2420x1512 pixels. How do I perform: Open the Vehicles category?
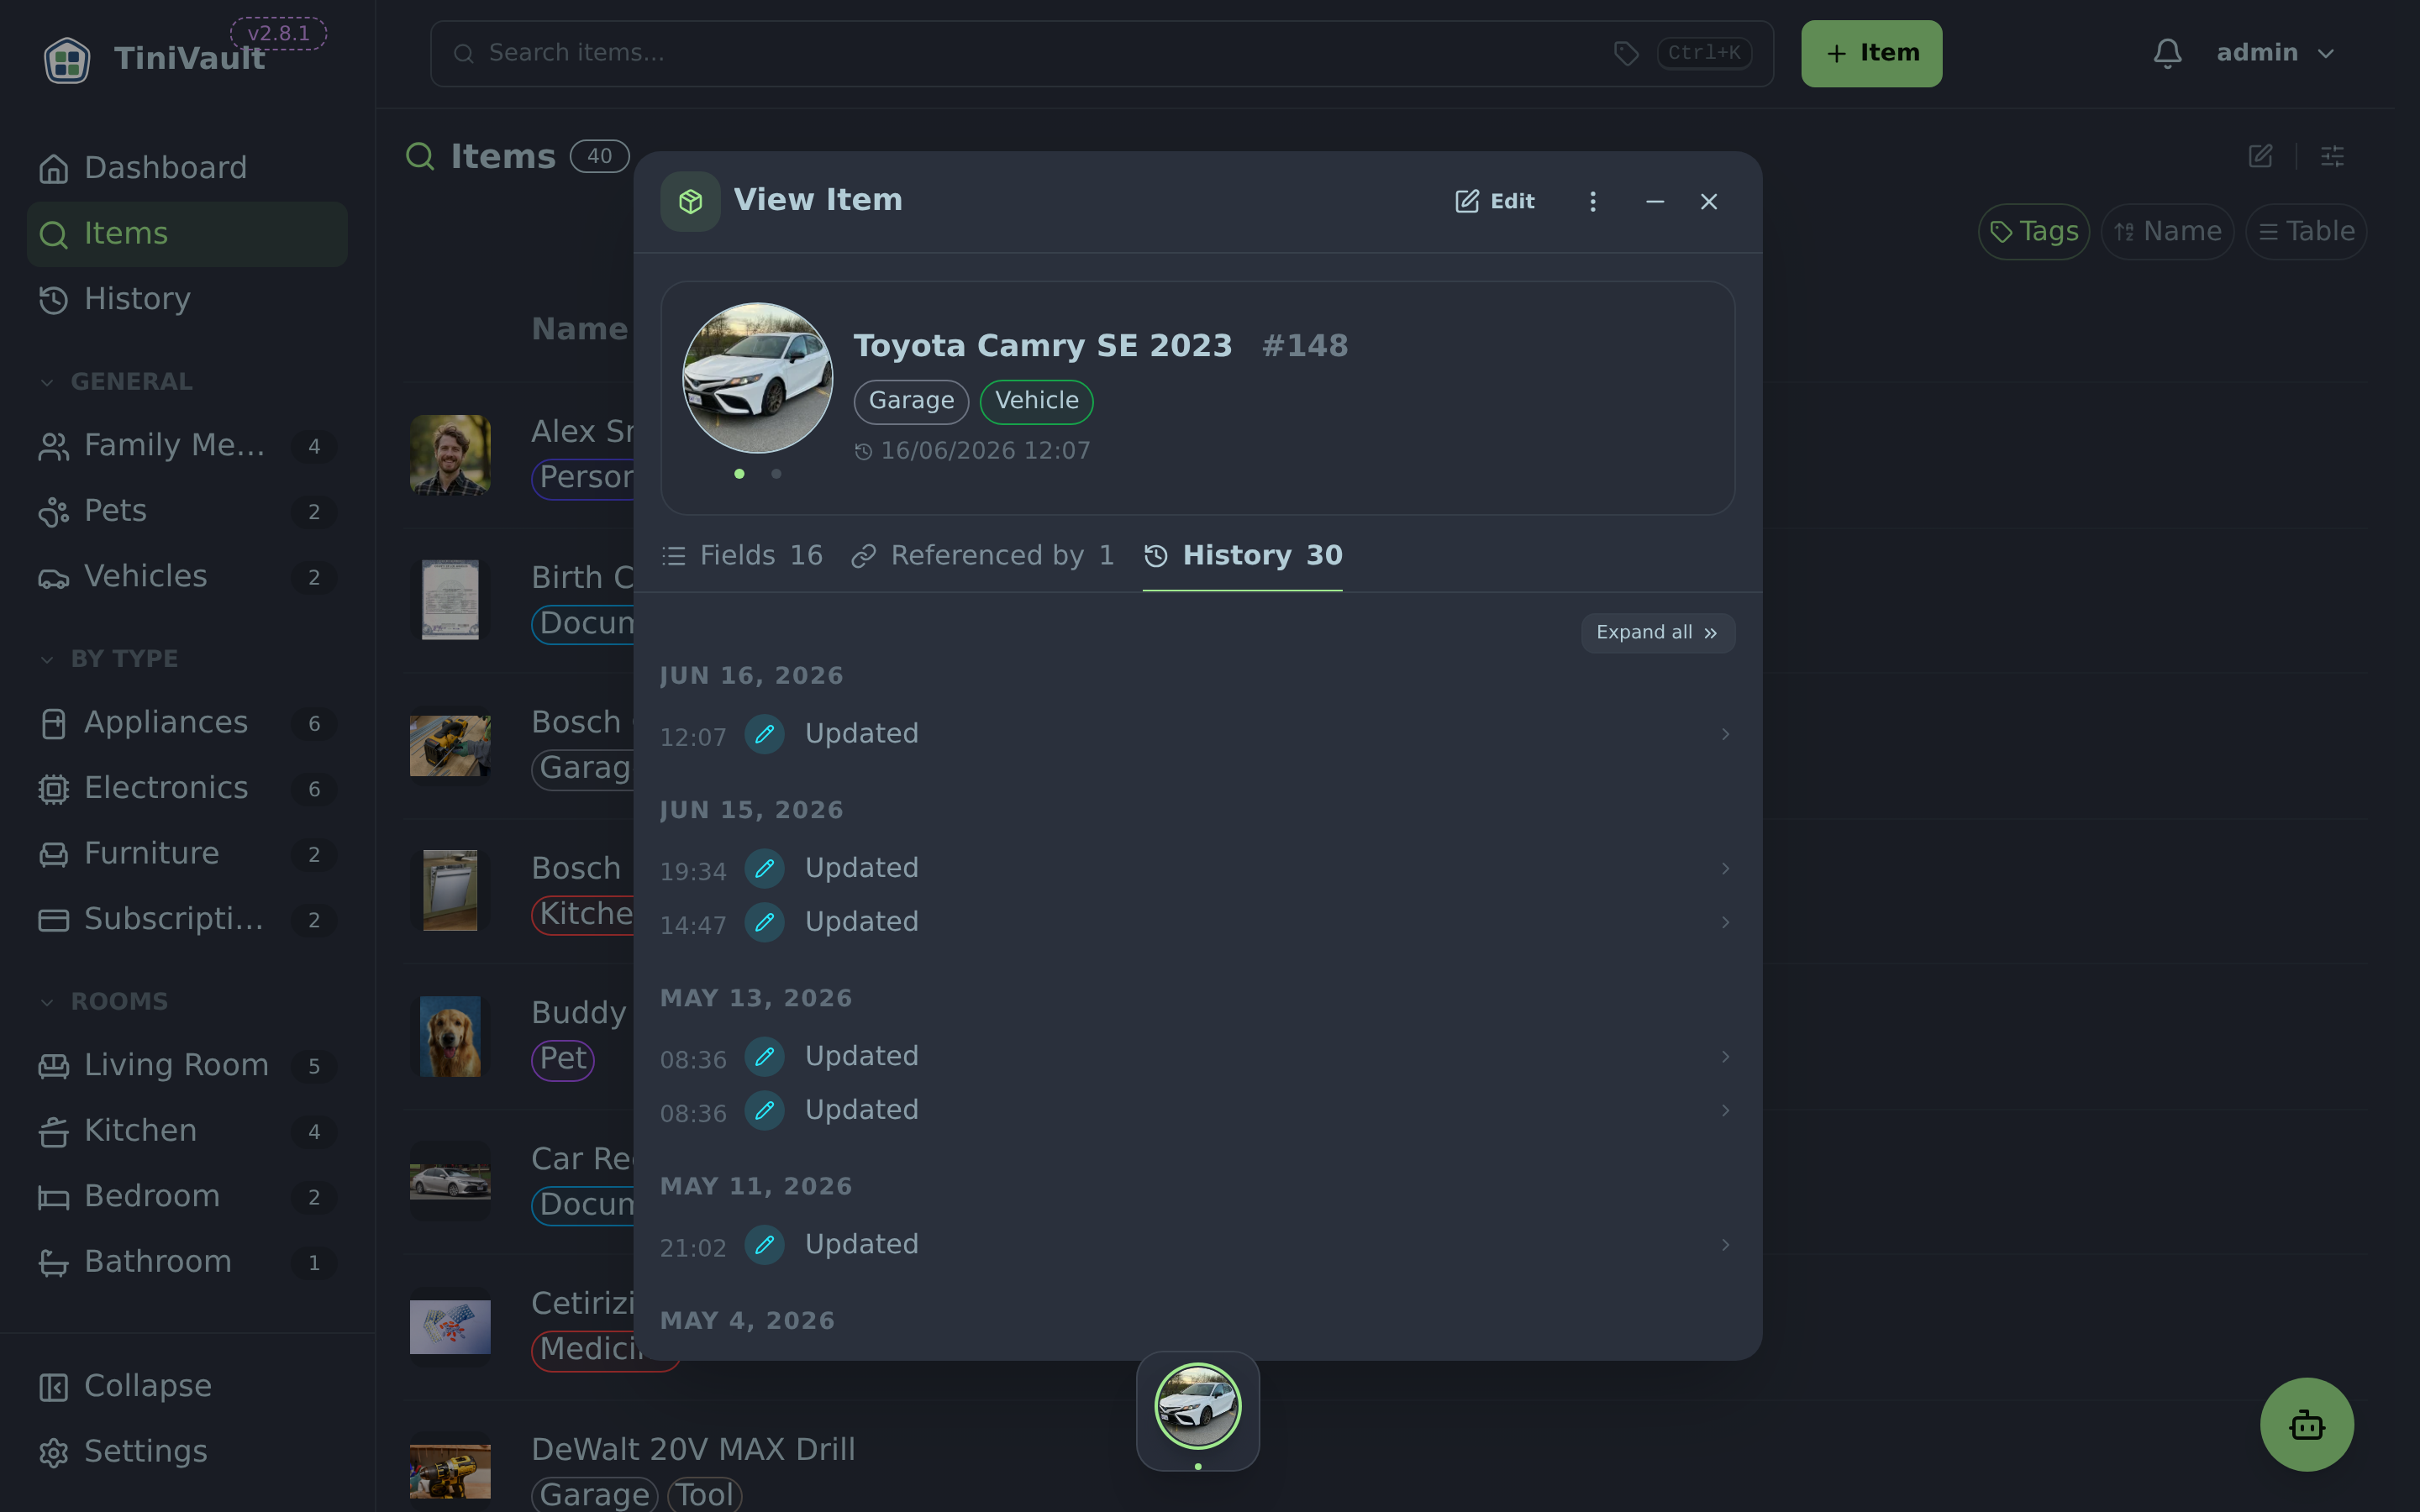[187, 576]
